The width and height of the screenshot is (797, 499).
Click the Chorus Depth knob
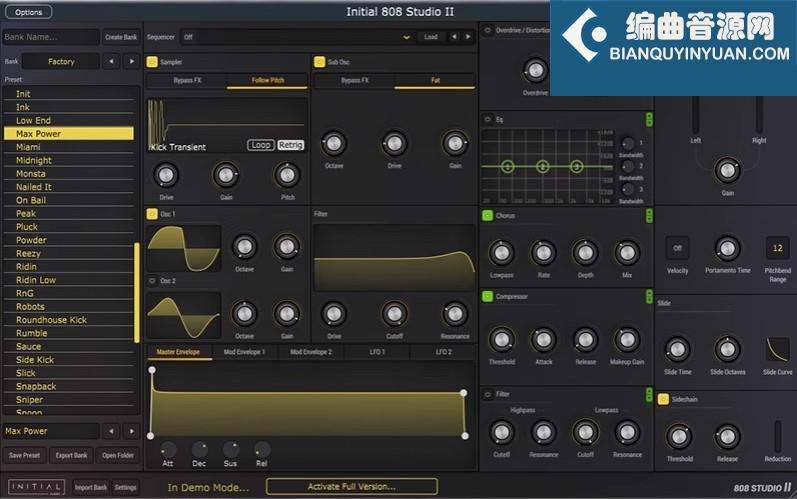(x=585, y=253)
